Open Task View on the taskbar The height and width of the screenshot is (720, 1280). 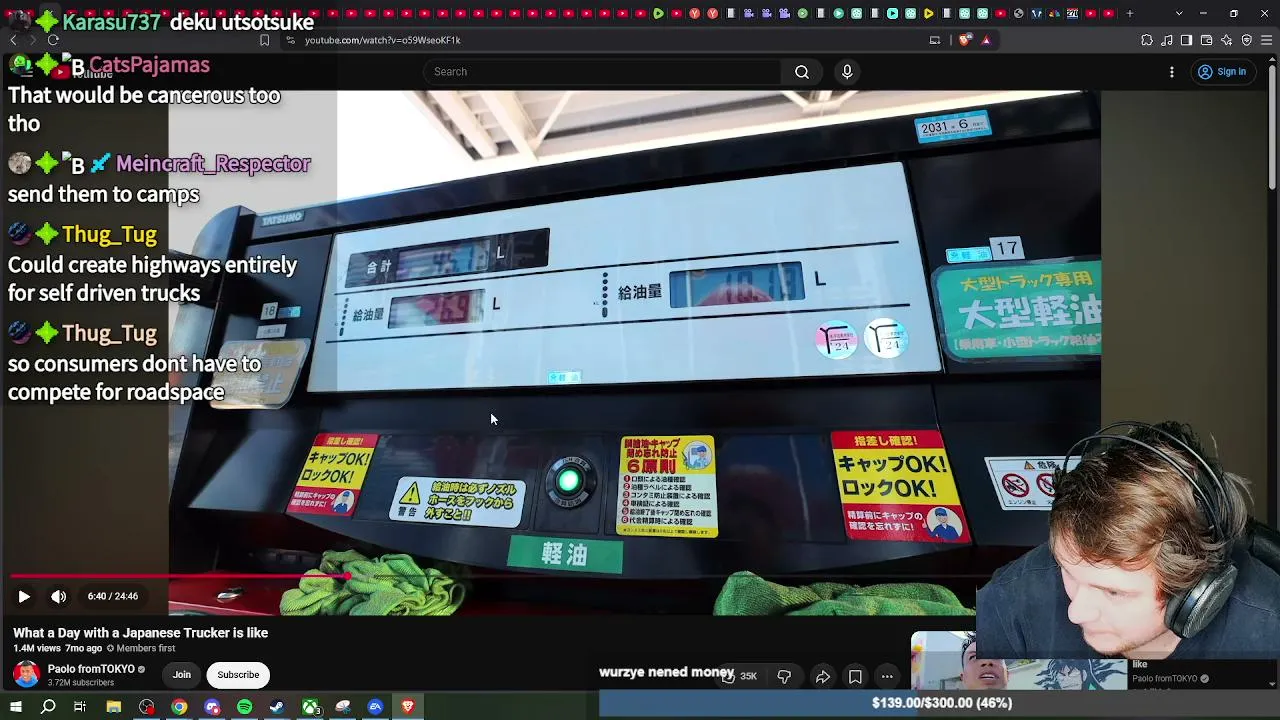point(80,707)
